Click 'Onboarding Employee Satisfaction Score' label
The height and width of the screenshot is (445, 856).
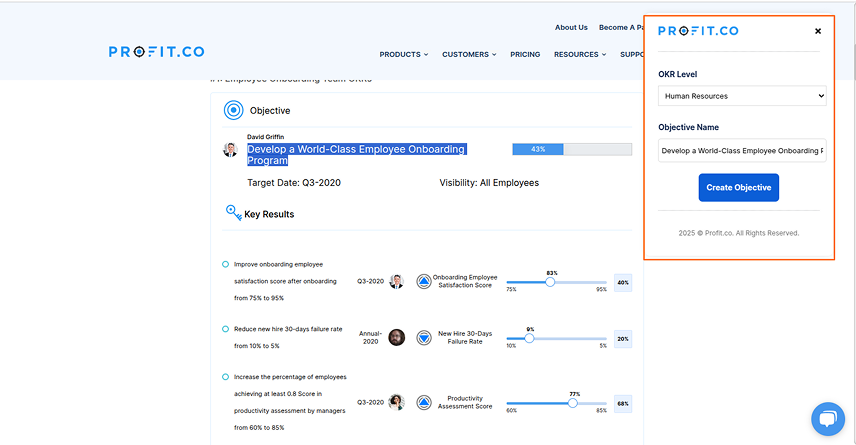[465, 281]
